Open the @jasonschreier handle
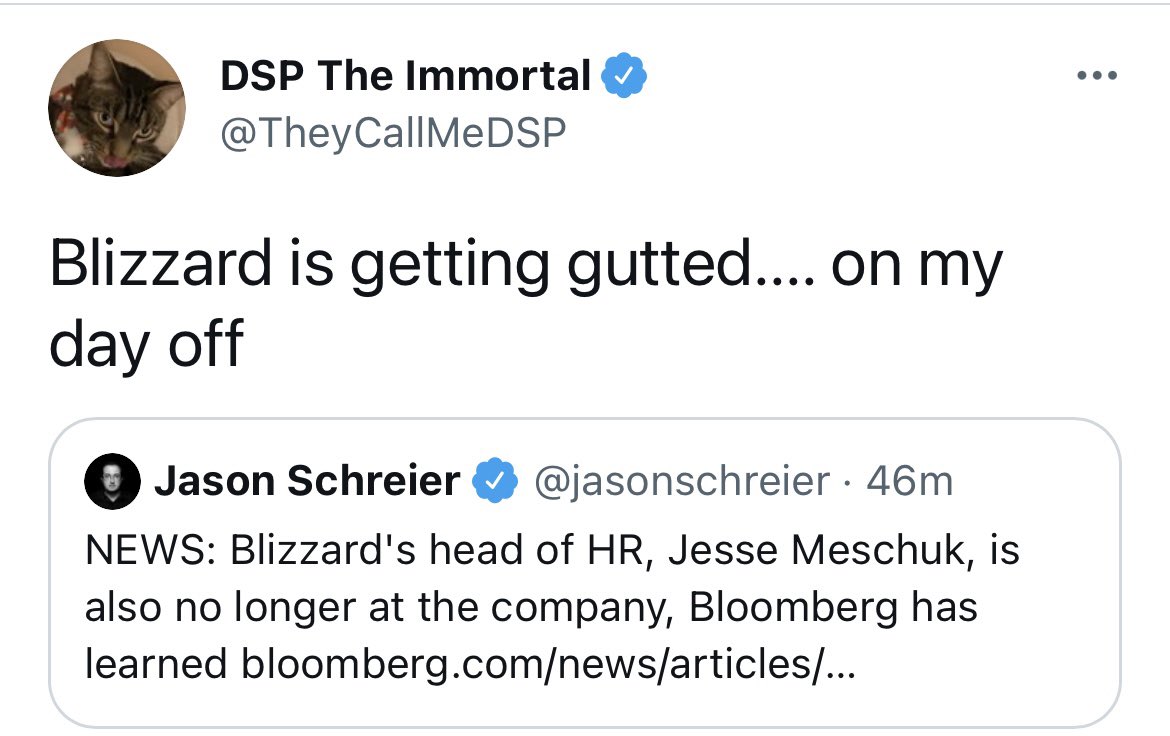The image size is (1170, 736). [x=682, y=481]
